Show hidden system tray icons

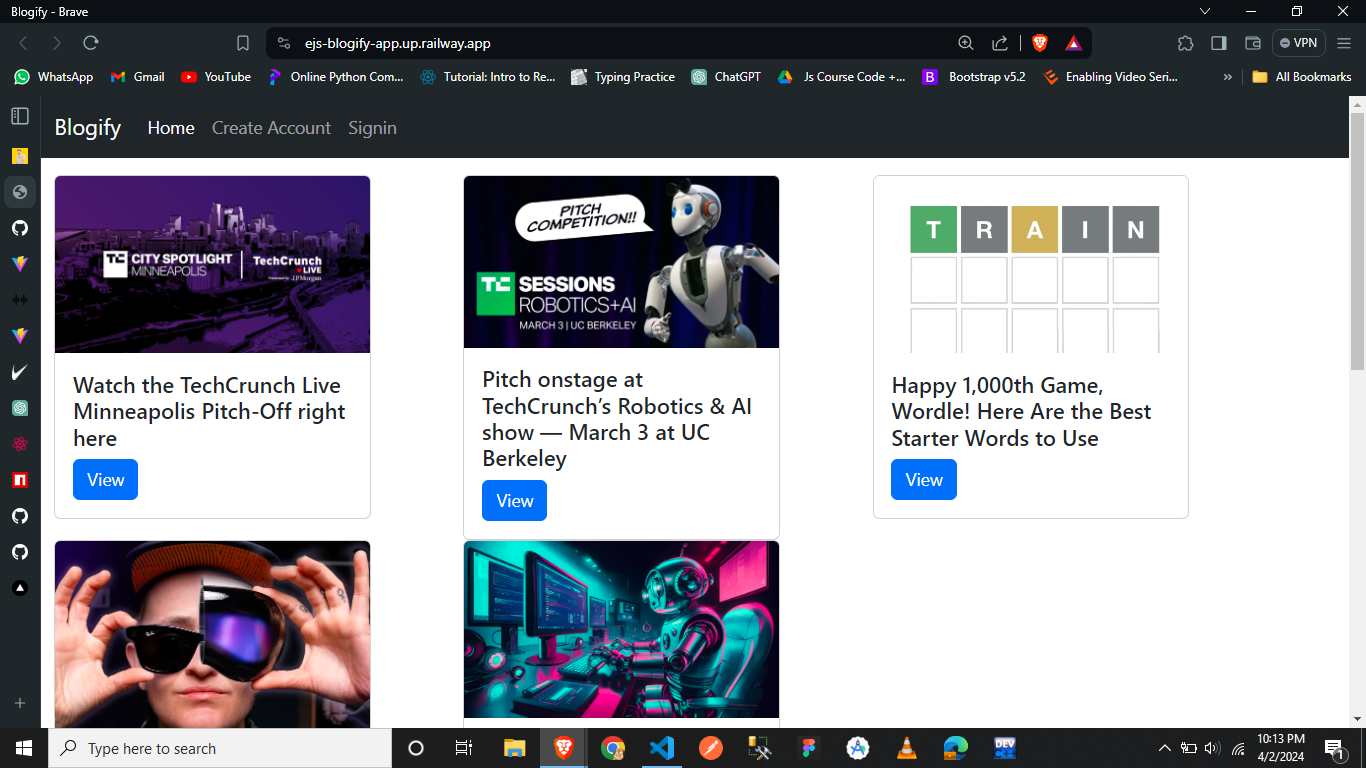pyautogui.click(x=1164, y=748)
